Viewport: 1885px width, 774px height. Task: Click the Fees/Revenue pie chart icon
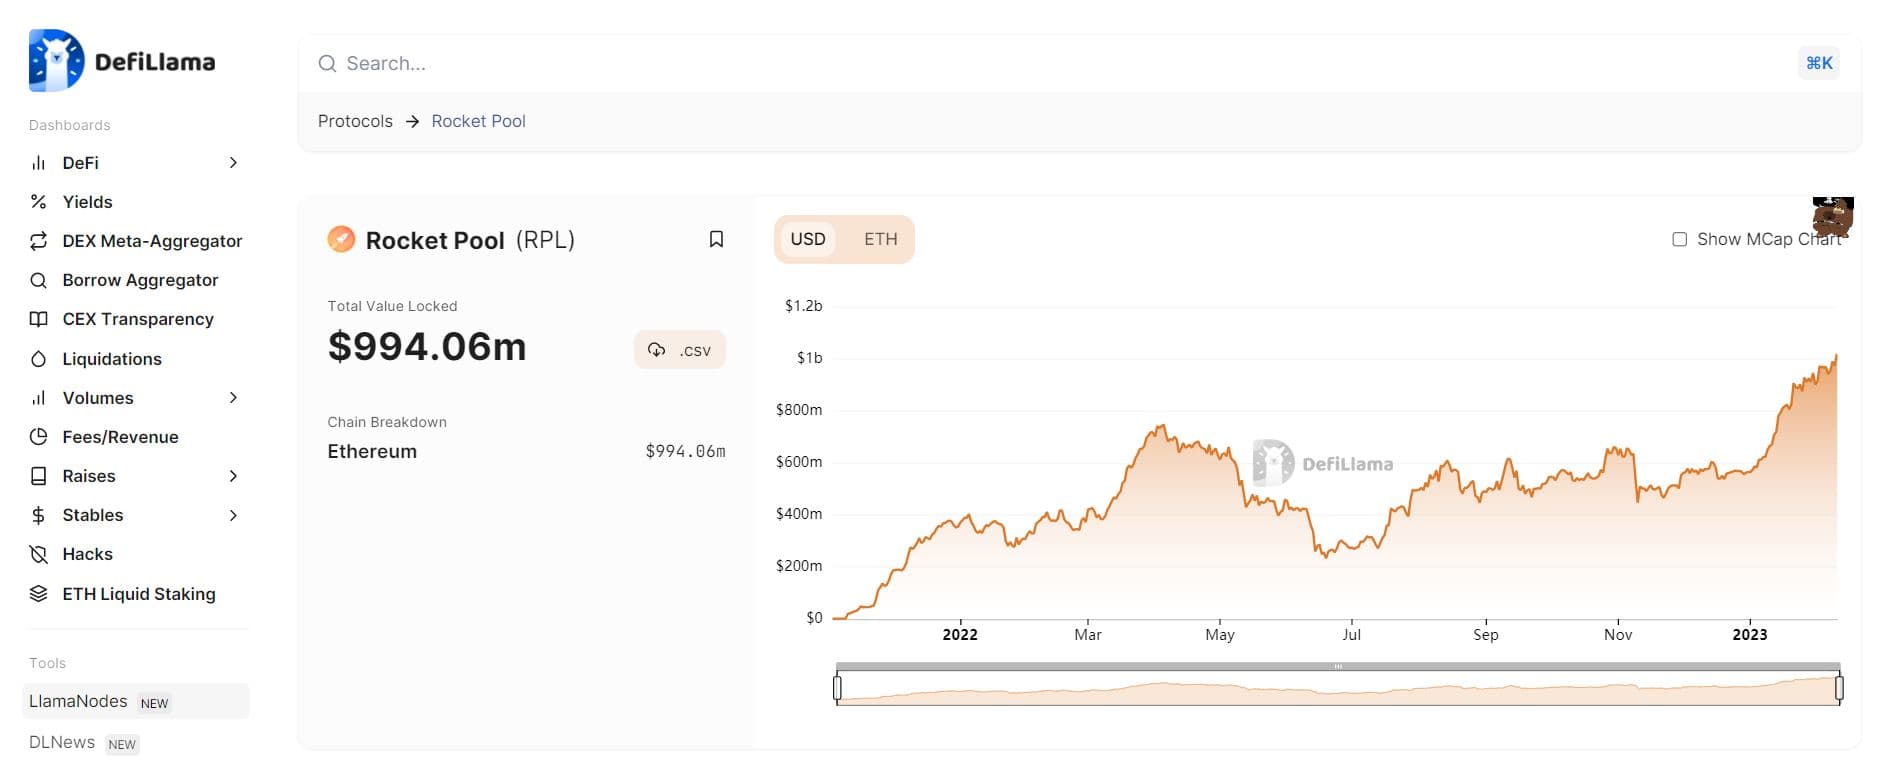38,437
